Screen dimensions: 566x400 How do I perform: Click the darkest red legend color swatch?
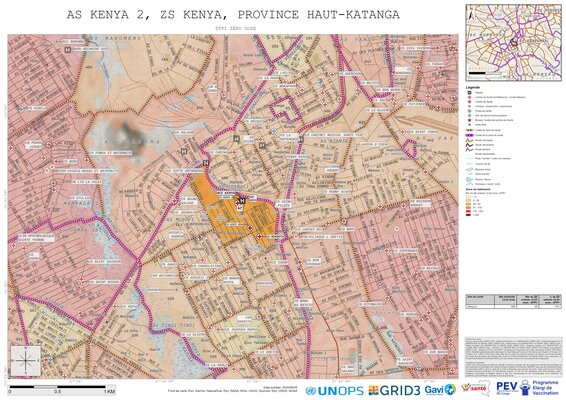[x=469, y=215]
